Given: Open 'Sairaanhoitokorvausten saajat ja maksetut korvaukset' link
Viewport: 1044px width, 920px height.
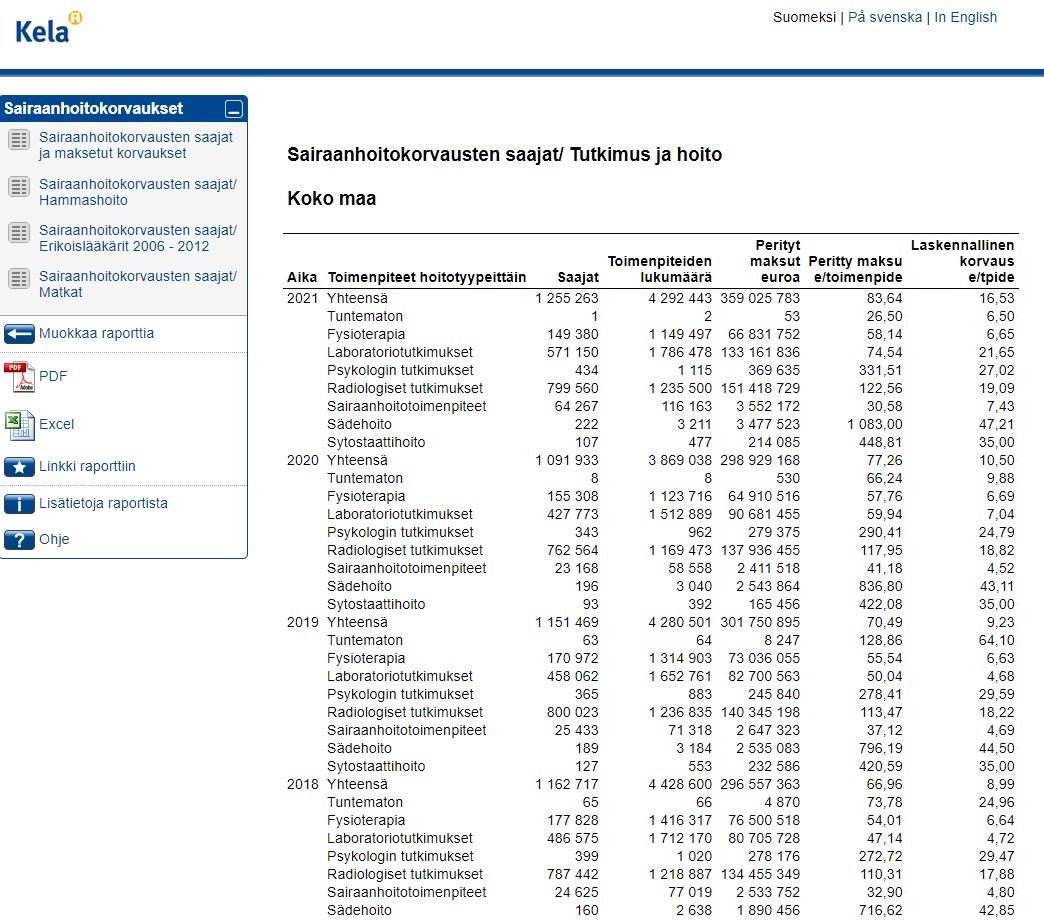Looking at the screenshot, I should pos(136,145).
